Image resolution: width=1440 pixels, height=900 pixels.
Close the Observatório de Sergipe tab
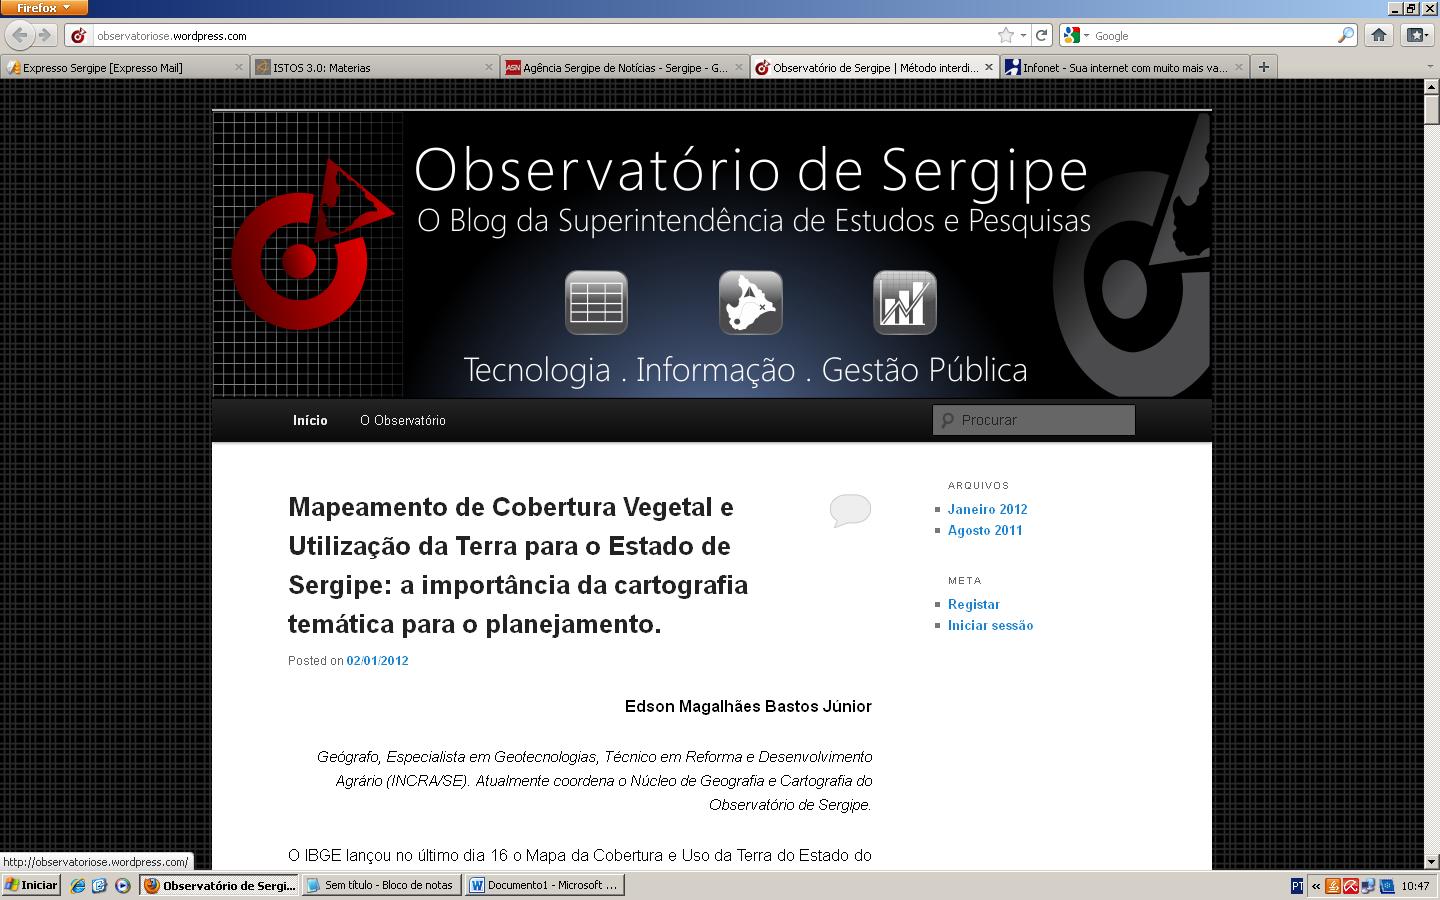[989, 67]
